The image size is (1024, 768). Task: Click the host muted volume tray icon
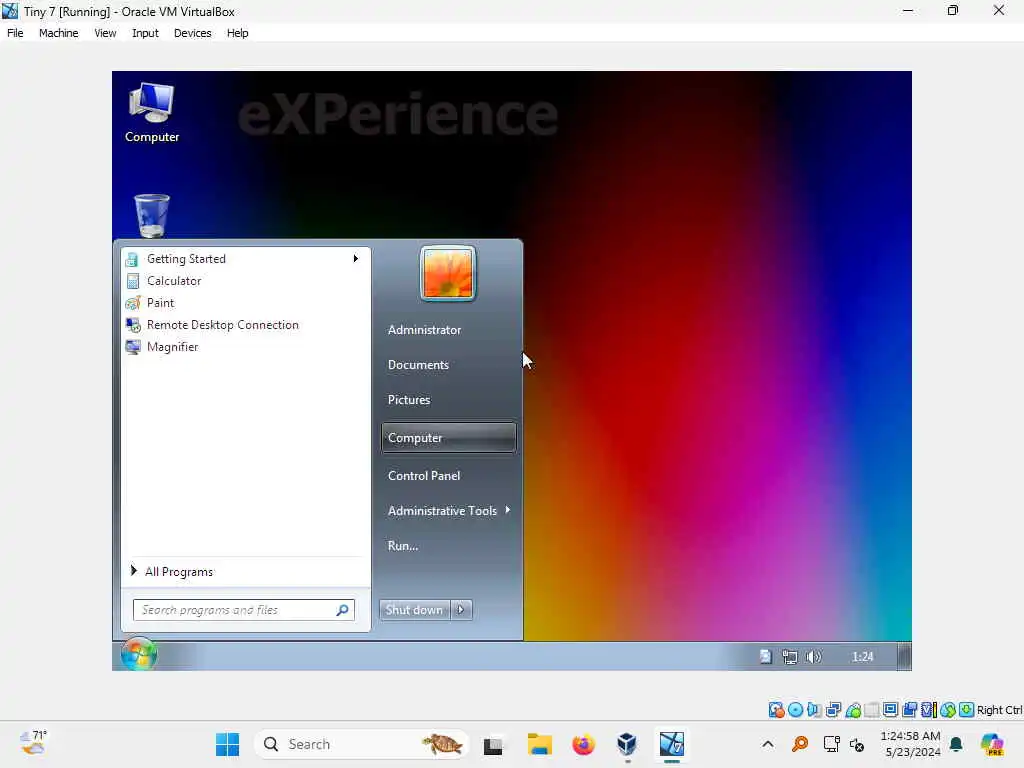[x=857, y=744]
